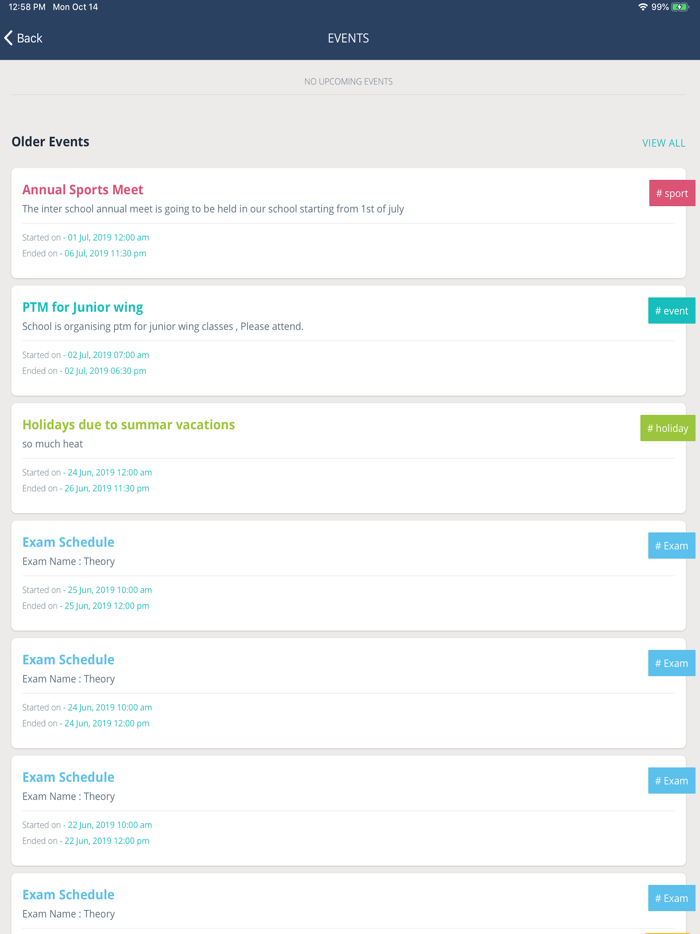The height and width of the screenshot is (934, 700).
Task: Tap the back chevron arrow icon
Action: (10, 38)
